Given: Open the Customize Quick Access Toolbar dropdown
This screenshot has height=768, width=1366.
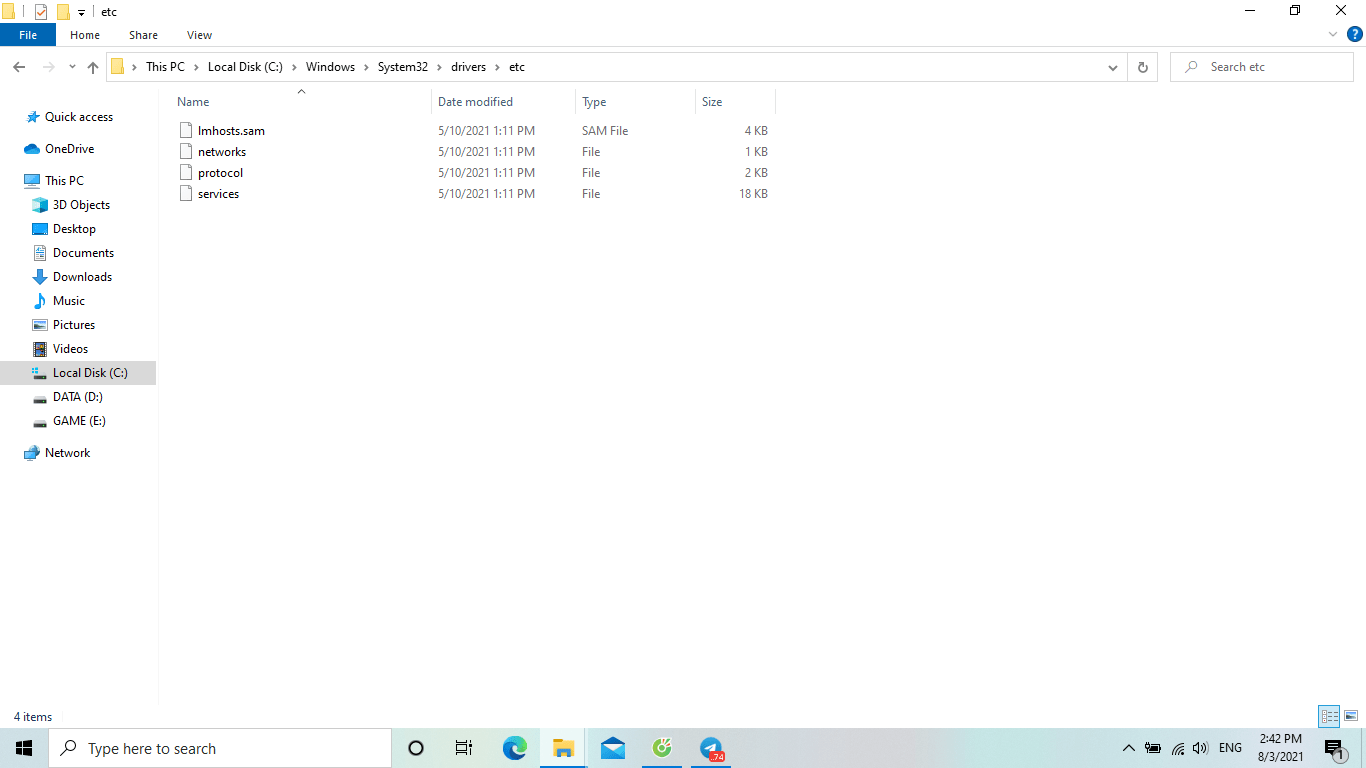Looking at the screenshot, I should [81, 13].
